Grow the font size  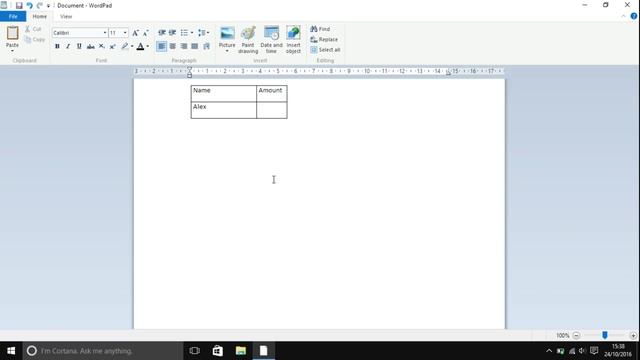click(136, 33)
